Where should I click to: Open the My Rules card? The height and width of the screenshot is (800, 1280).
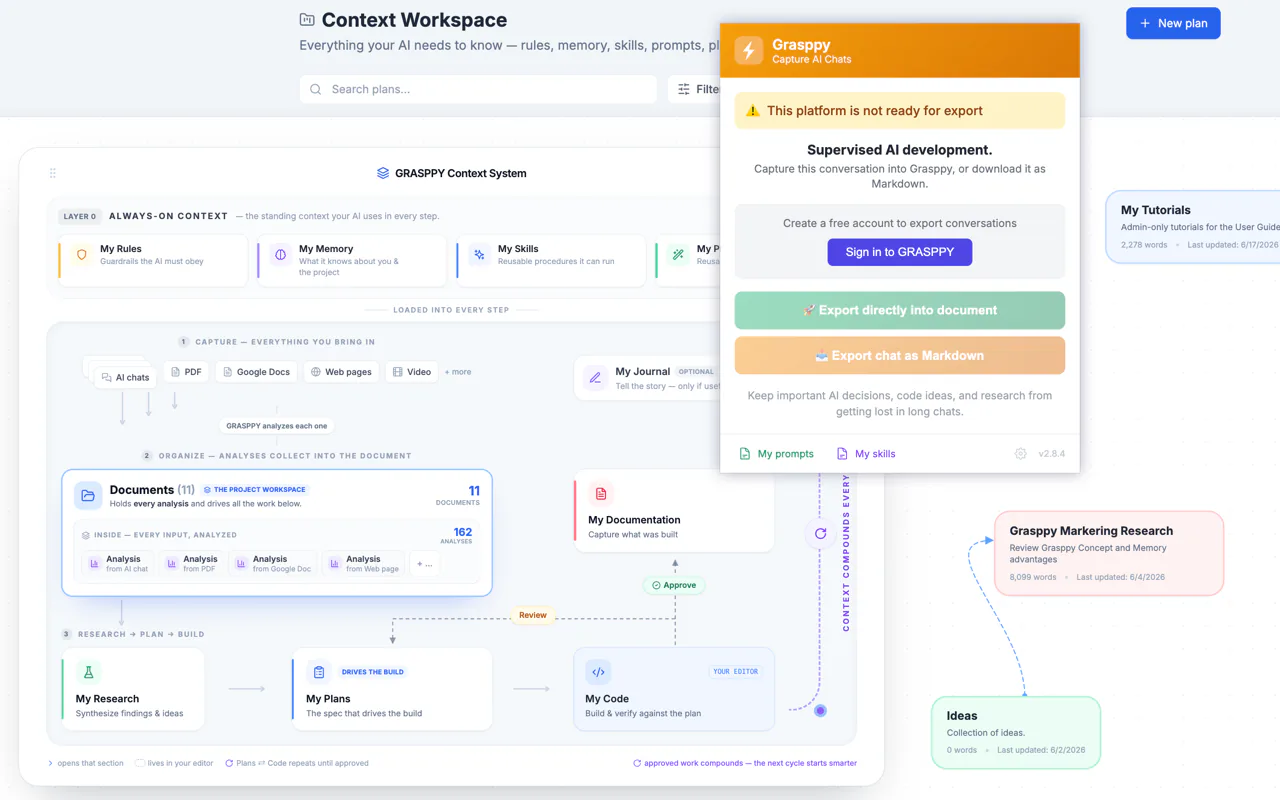tap(153, 260)
